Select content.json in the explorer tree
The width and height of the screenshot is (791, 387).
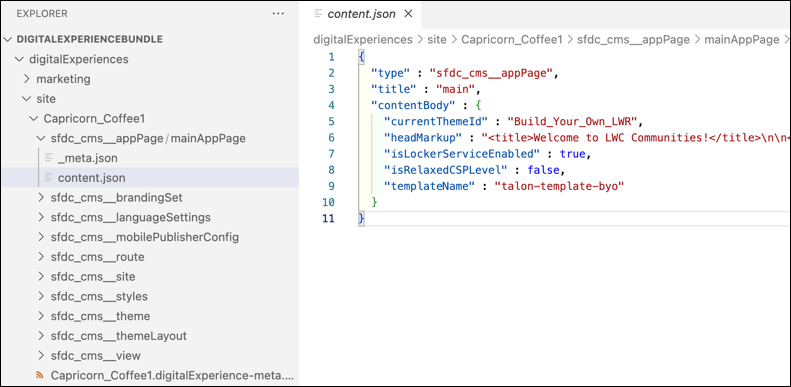[x=92, y=178]
